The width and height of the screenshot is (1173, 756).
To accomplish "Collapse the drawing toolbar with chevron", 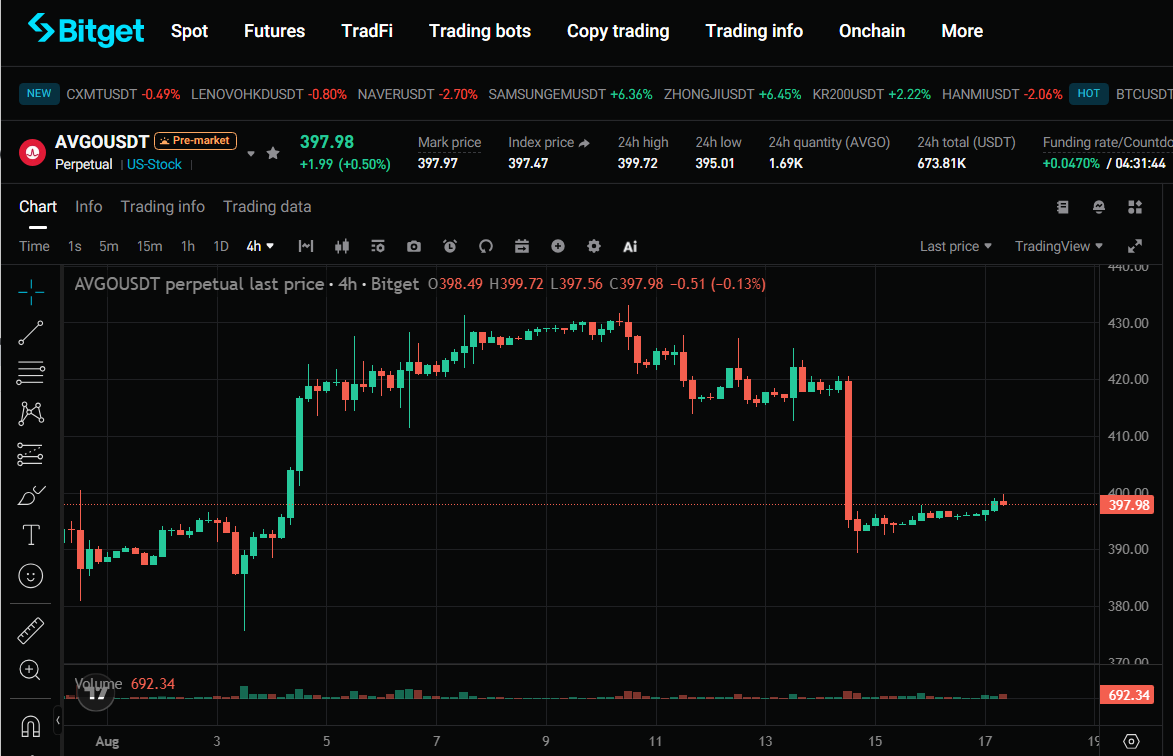I will pos(58,720).
